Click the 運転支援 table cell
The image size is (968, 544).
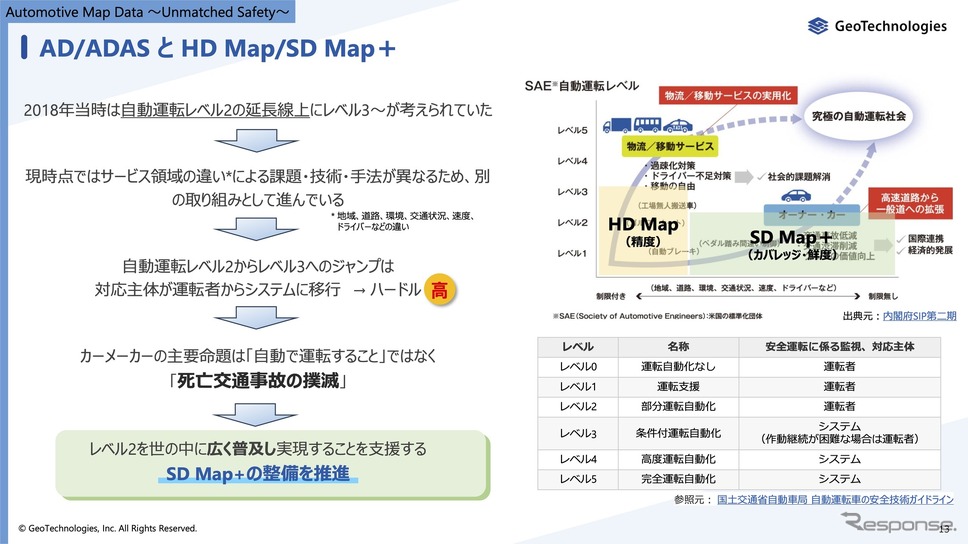click(678, 387)
